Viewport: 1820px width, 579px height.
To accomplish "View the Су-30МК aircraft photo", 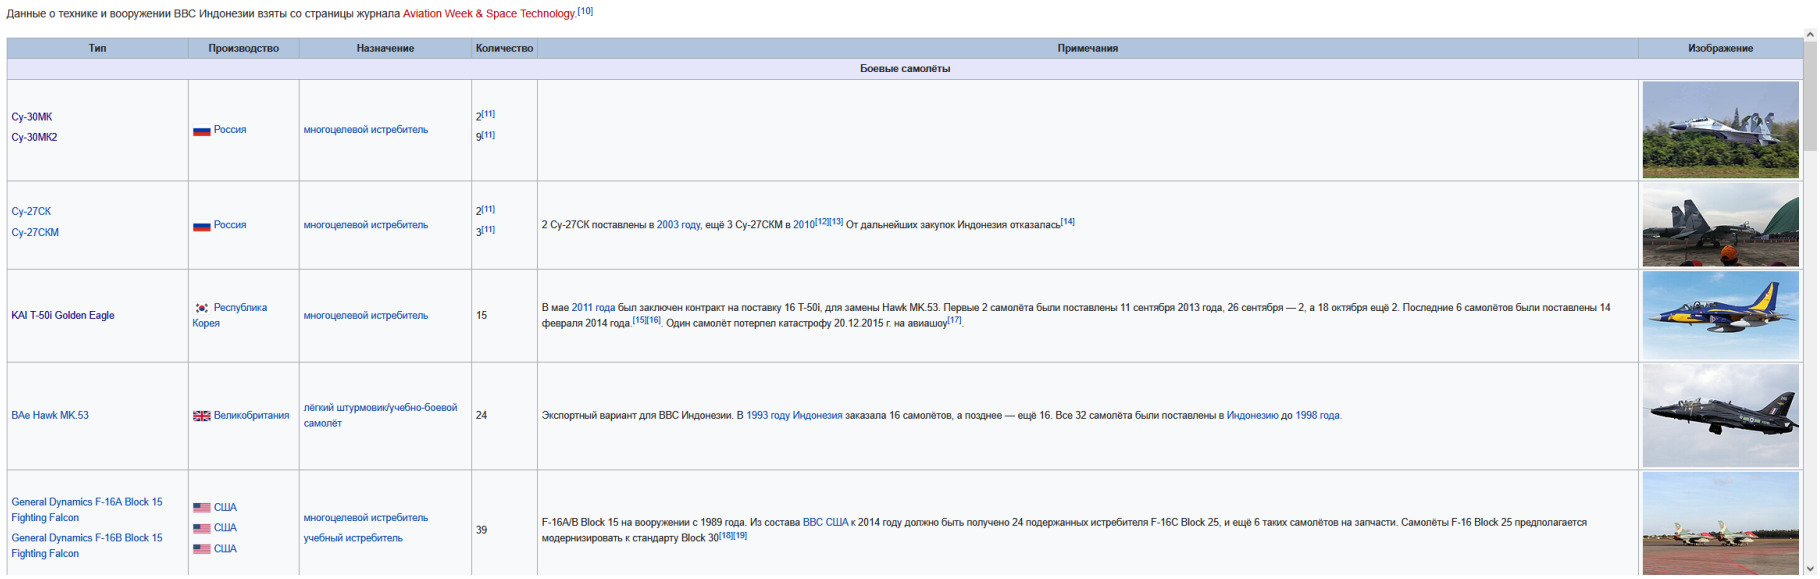I will 1720,130.
